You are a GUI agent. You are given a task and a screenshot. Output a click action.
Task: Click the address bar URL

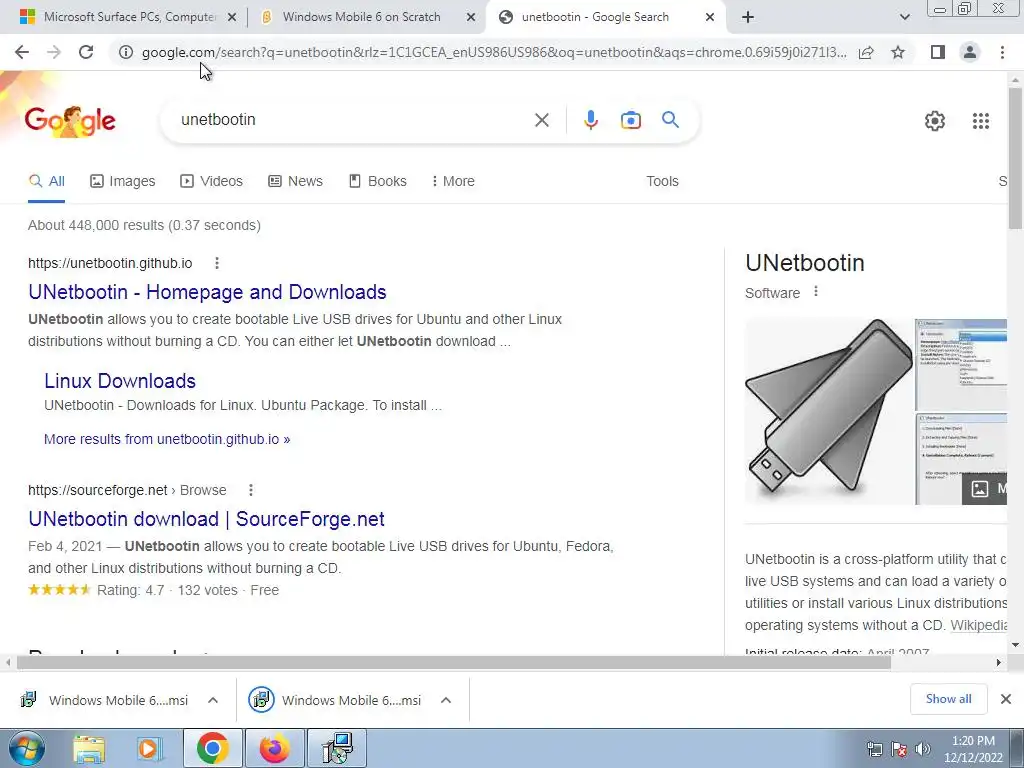coord(494,52)
